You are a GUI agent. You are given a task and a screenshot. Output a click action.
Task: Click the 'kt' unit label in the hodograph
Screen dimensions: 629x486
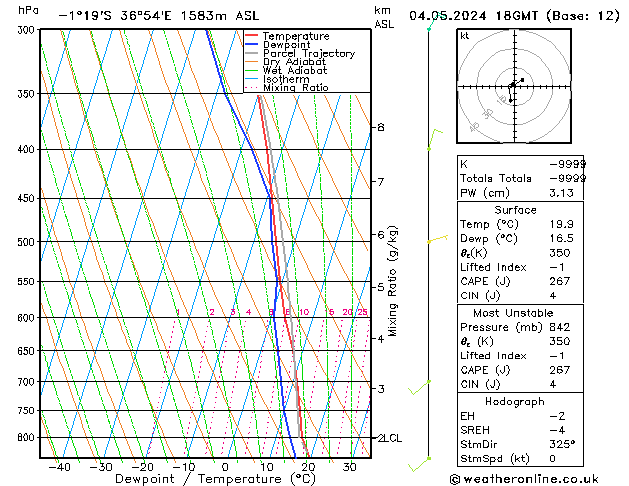(x=465, y=36)
